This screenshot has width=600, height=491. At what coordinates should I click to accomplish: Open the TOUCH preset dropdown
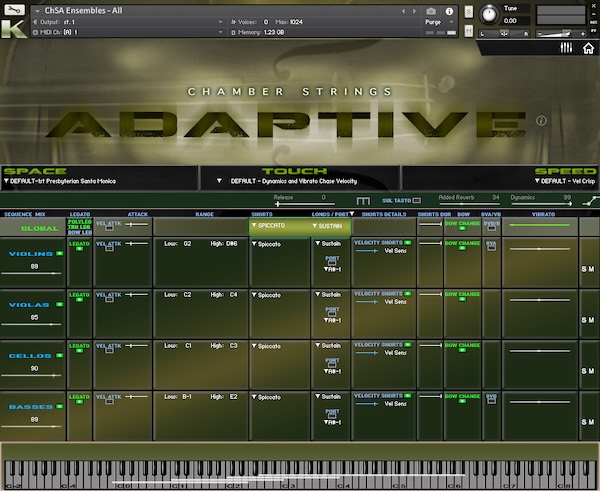[287, 181]
